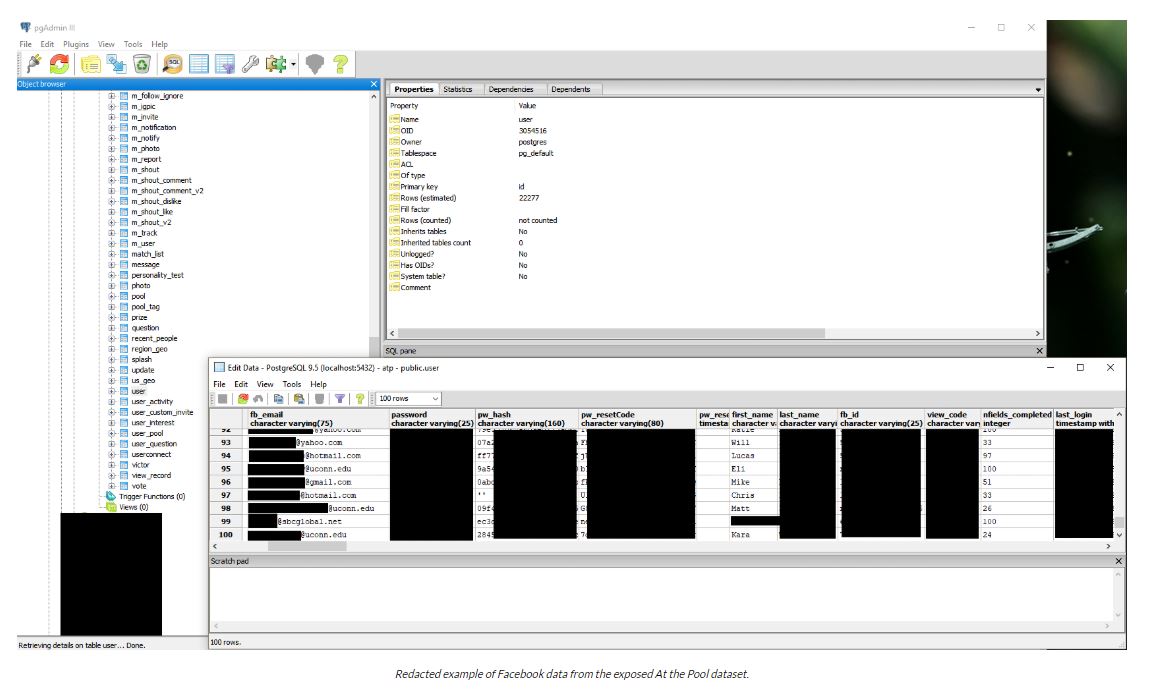Open the Tools menu in Edit Data window
This screenshot has height=695, width=1154.
(292, 384)
